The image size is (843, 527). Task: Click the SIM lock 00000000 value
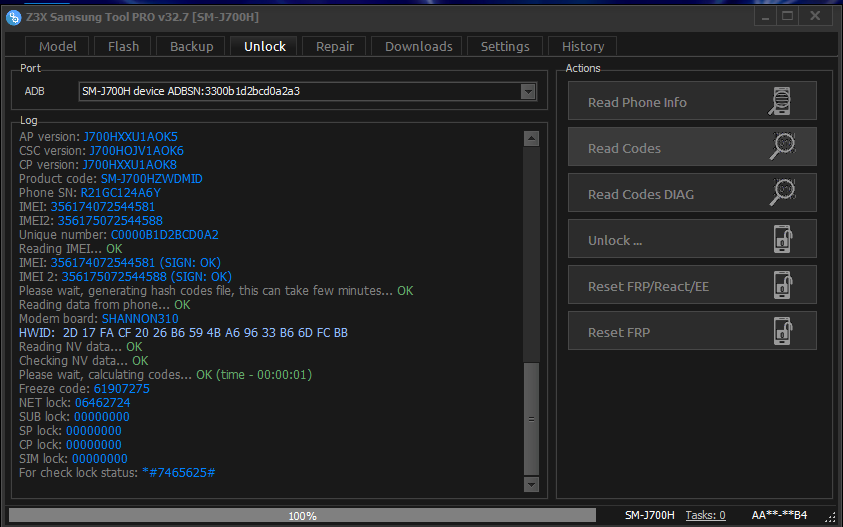tap(99, 459)
